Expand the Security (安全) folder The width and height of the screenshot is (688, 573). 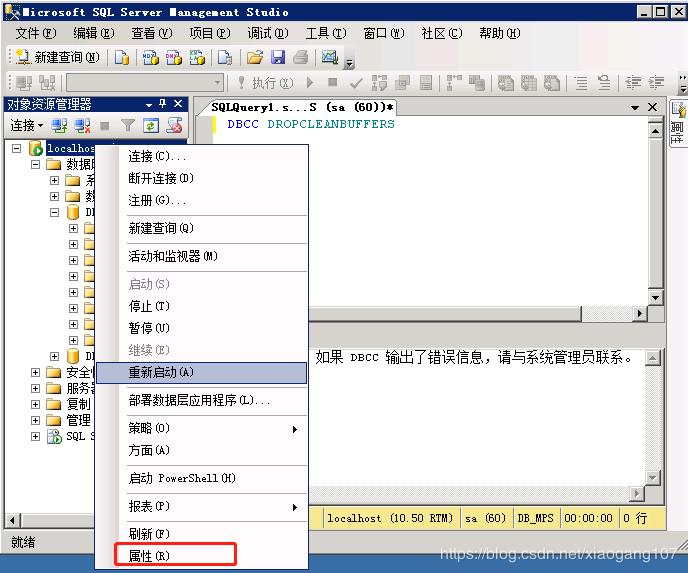click(36, 372)
